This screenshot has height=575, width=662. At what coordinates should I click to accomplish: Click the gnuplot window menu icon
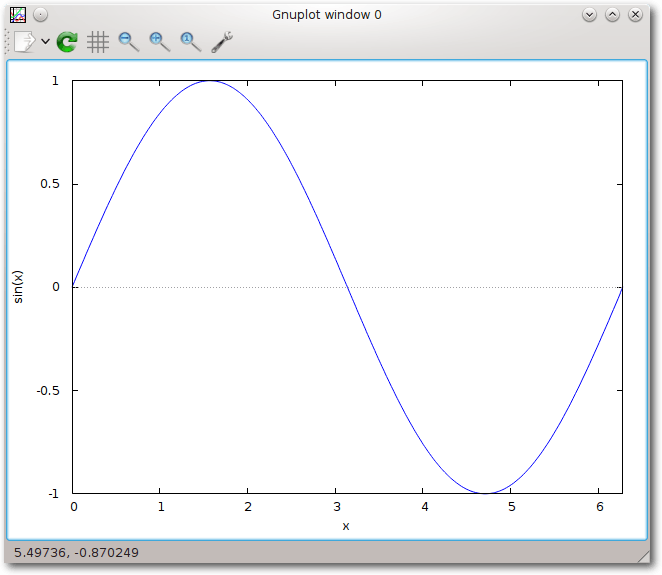(x=18, y=15)
